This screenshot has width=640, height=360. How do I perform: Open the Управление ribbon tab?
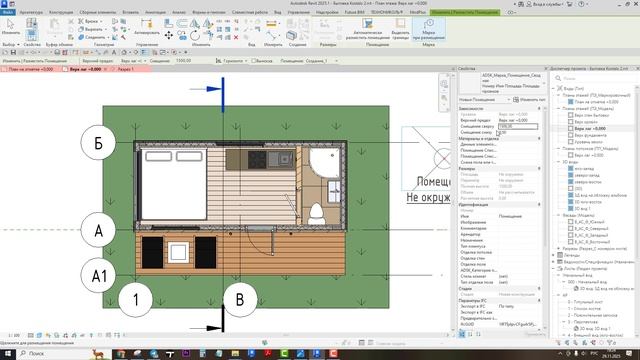298,12
